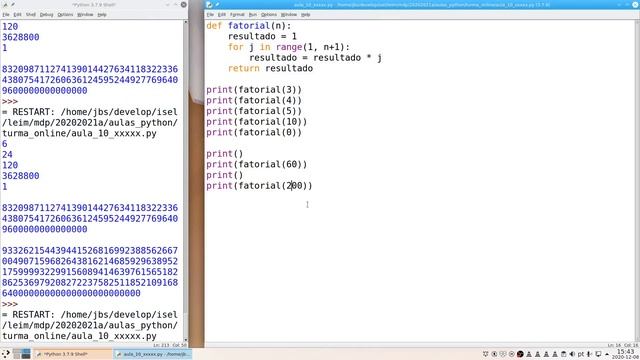This screenshot has height=360, width=640.
Task: Click the pin icon in Shell titlebar
Action: [x=13, y=4]
